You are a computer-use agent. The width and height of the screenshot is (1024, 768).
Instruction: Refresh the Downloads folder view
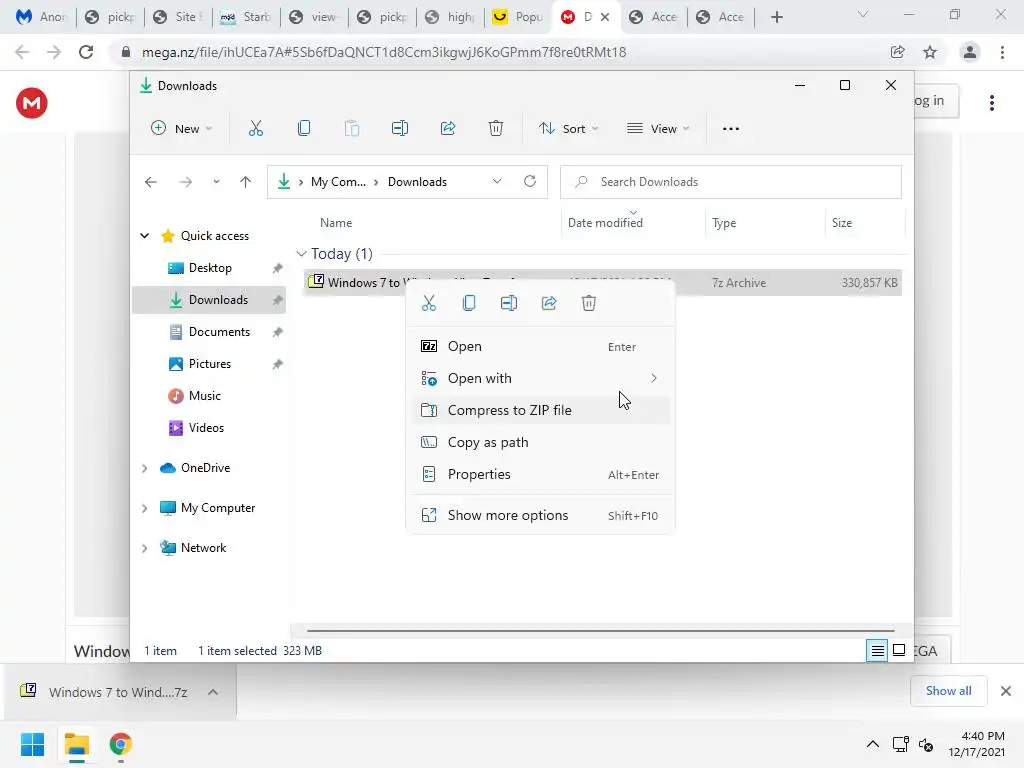tap(530, 182)
